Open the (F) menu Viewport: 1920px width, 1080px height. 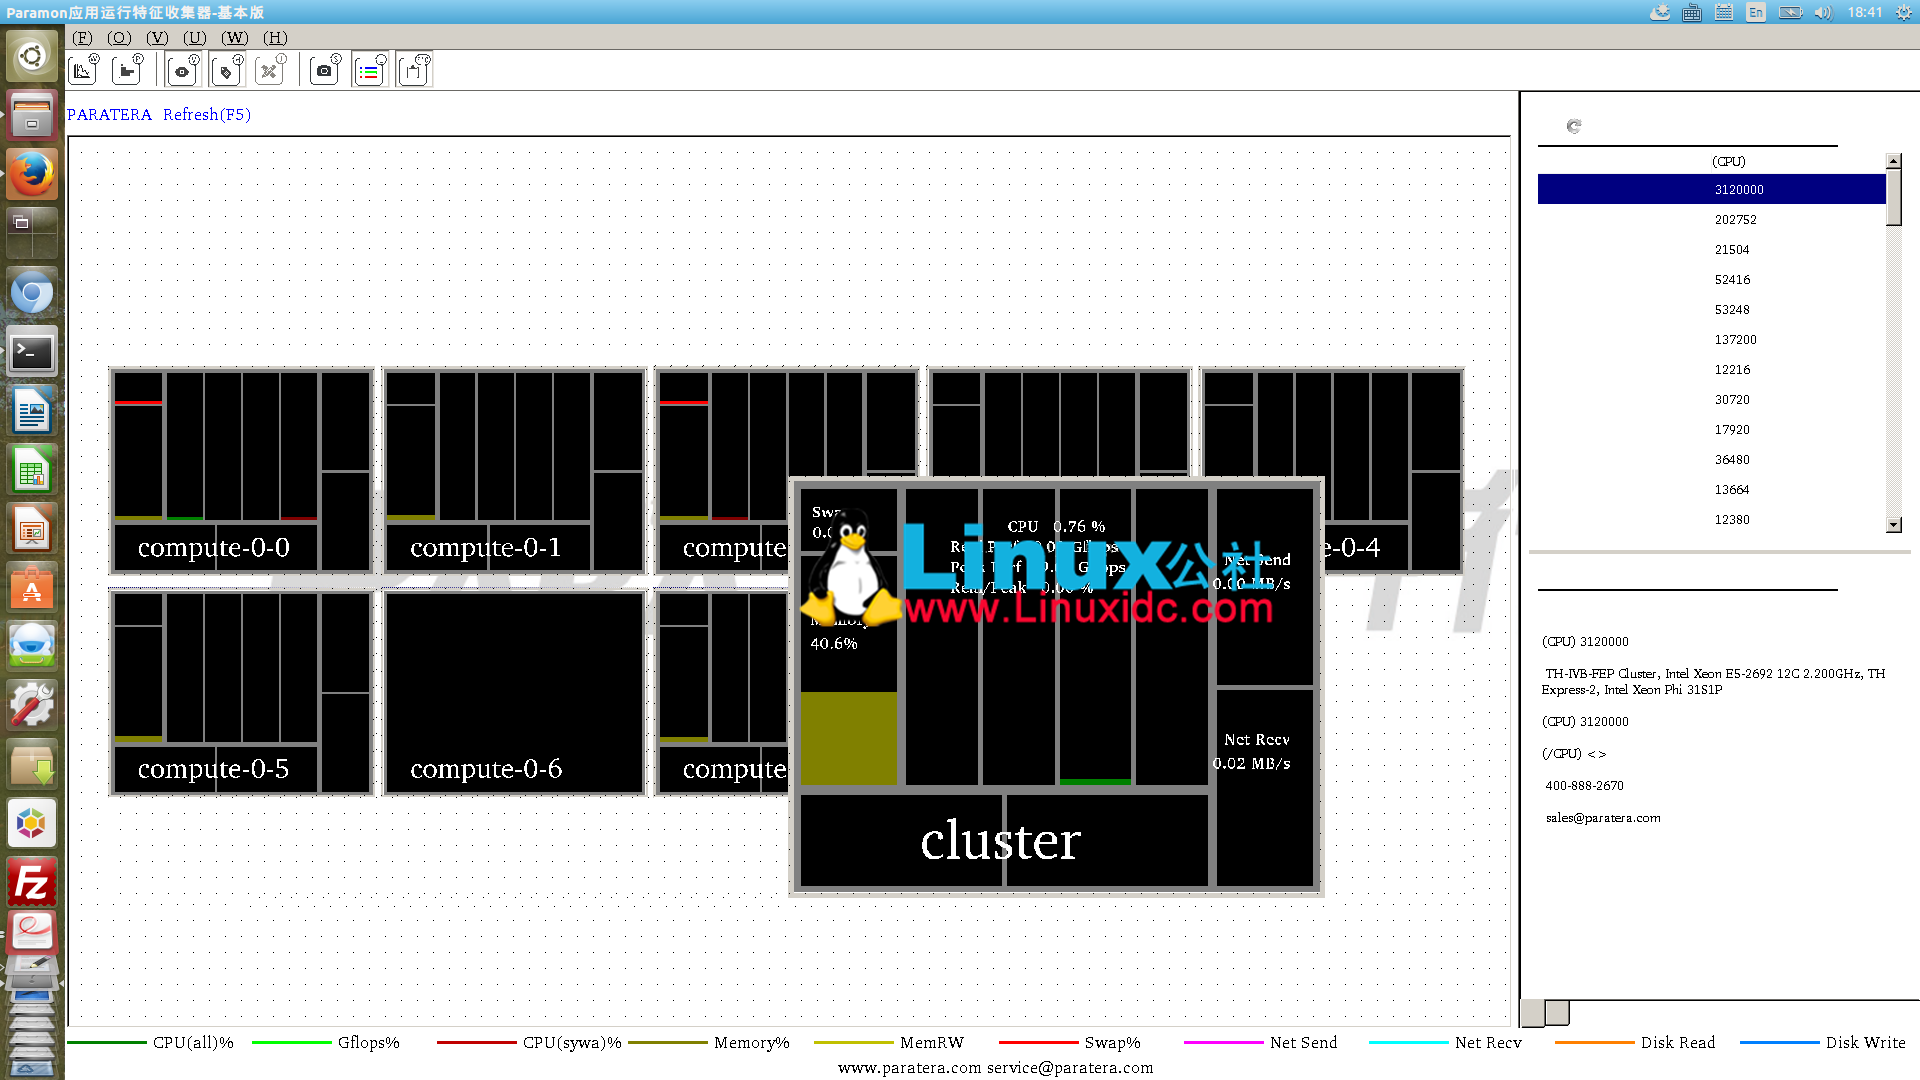pos(82,38)
